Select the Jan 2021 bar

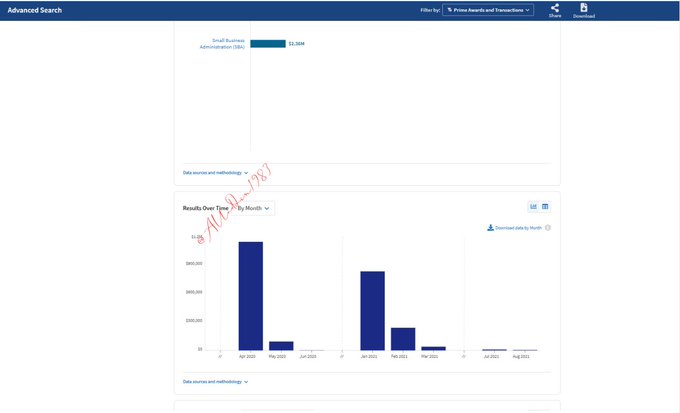[372, 310]
